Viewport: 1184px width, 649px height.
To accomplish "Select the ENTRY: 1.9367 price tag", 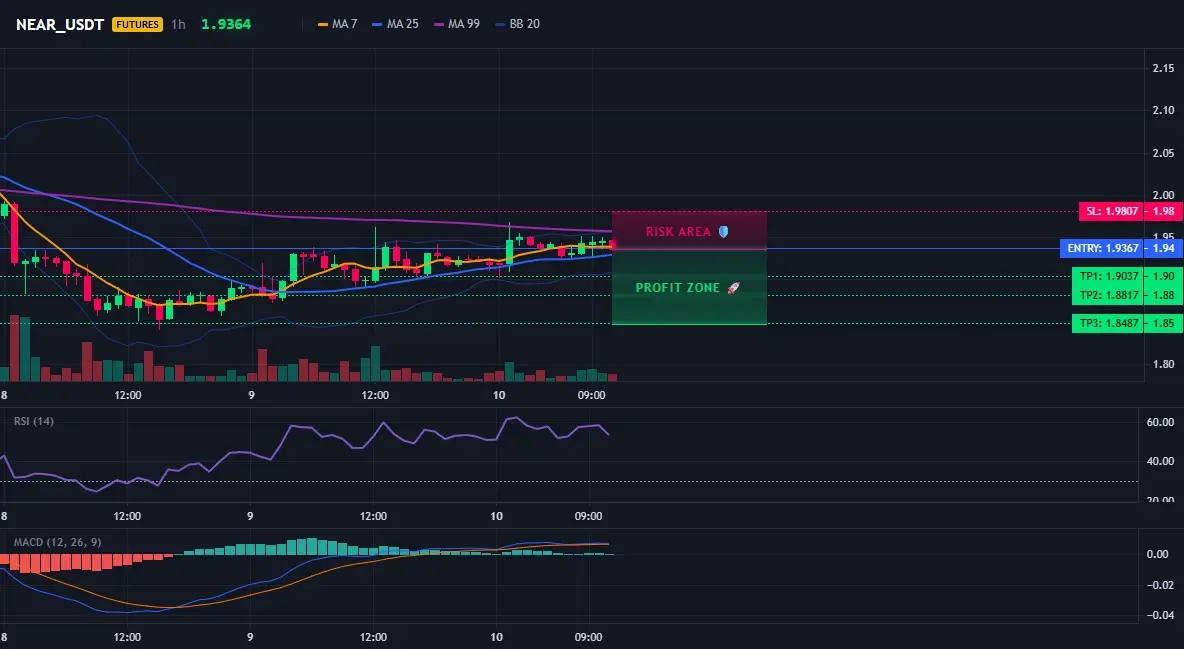I will click(1102, 248).
